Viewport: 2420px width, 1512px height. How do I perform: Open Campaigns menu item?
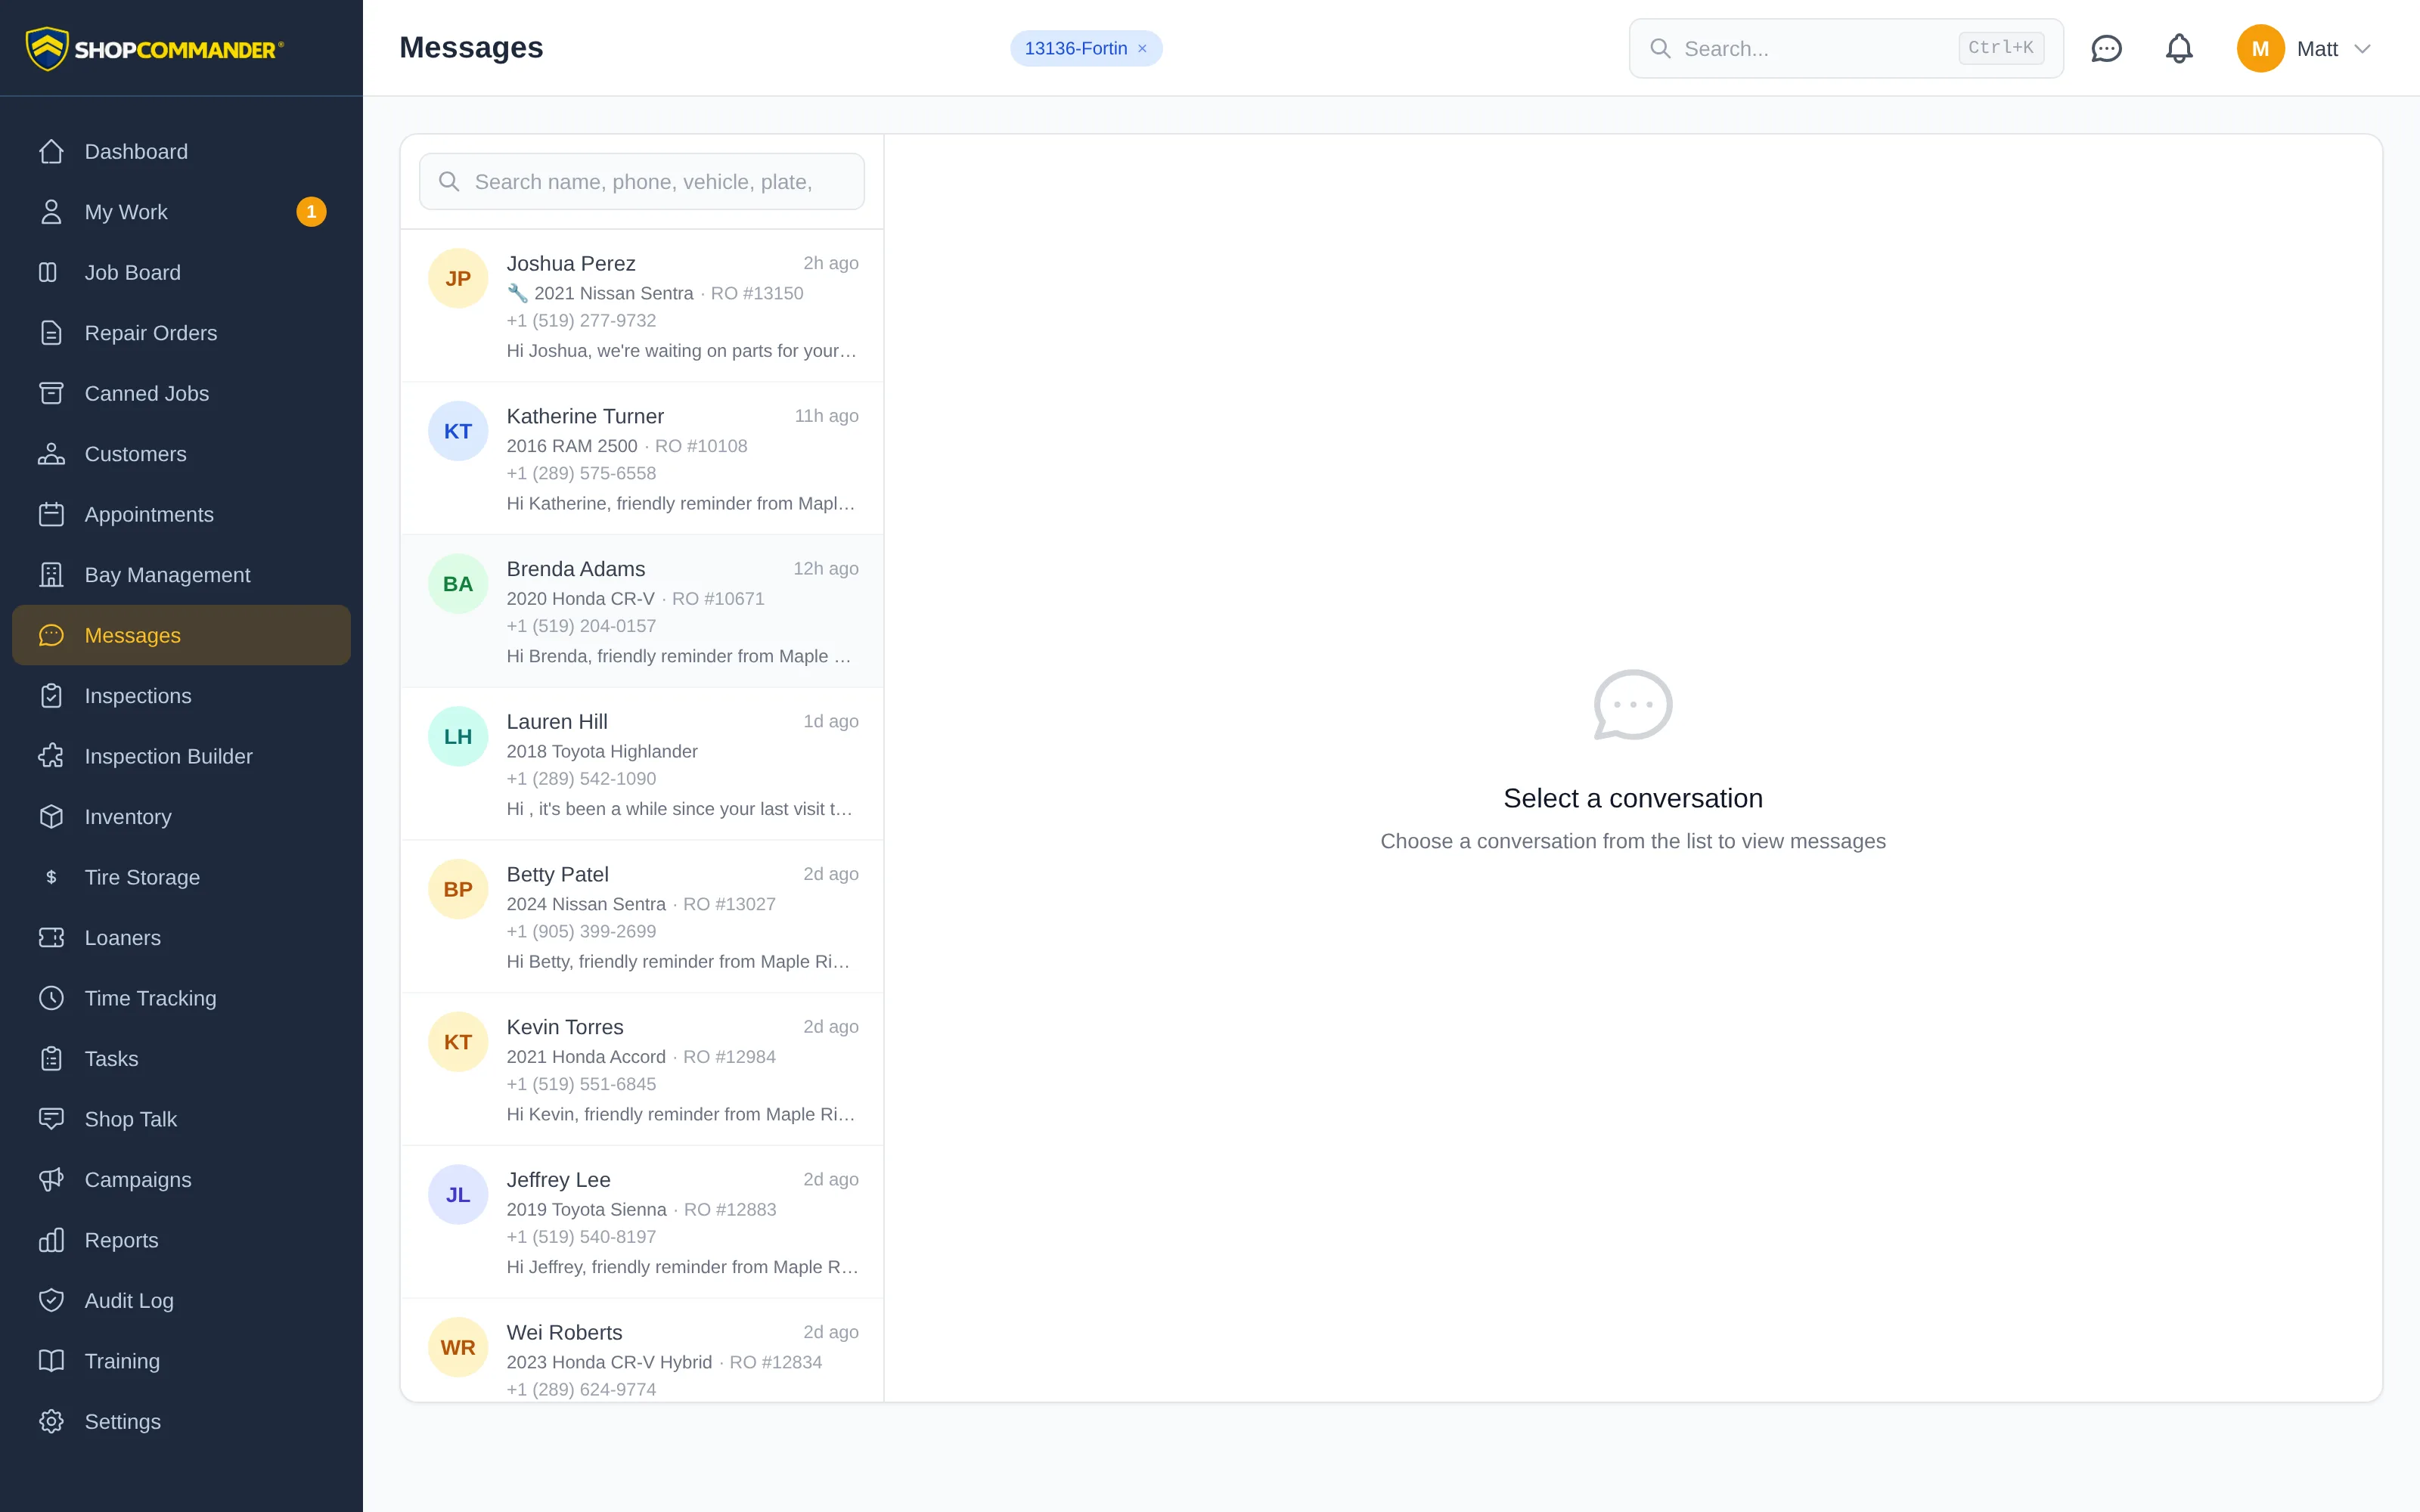click(x=181, y=1180)
